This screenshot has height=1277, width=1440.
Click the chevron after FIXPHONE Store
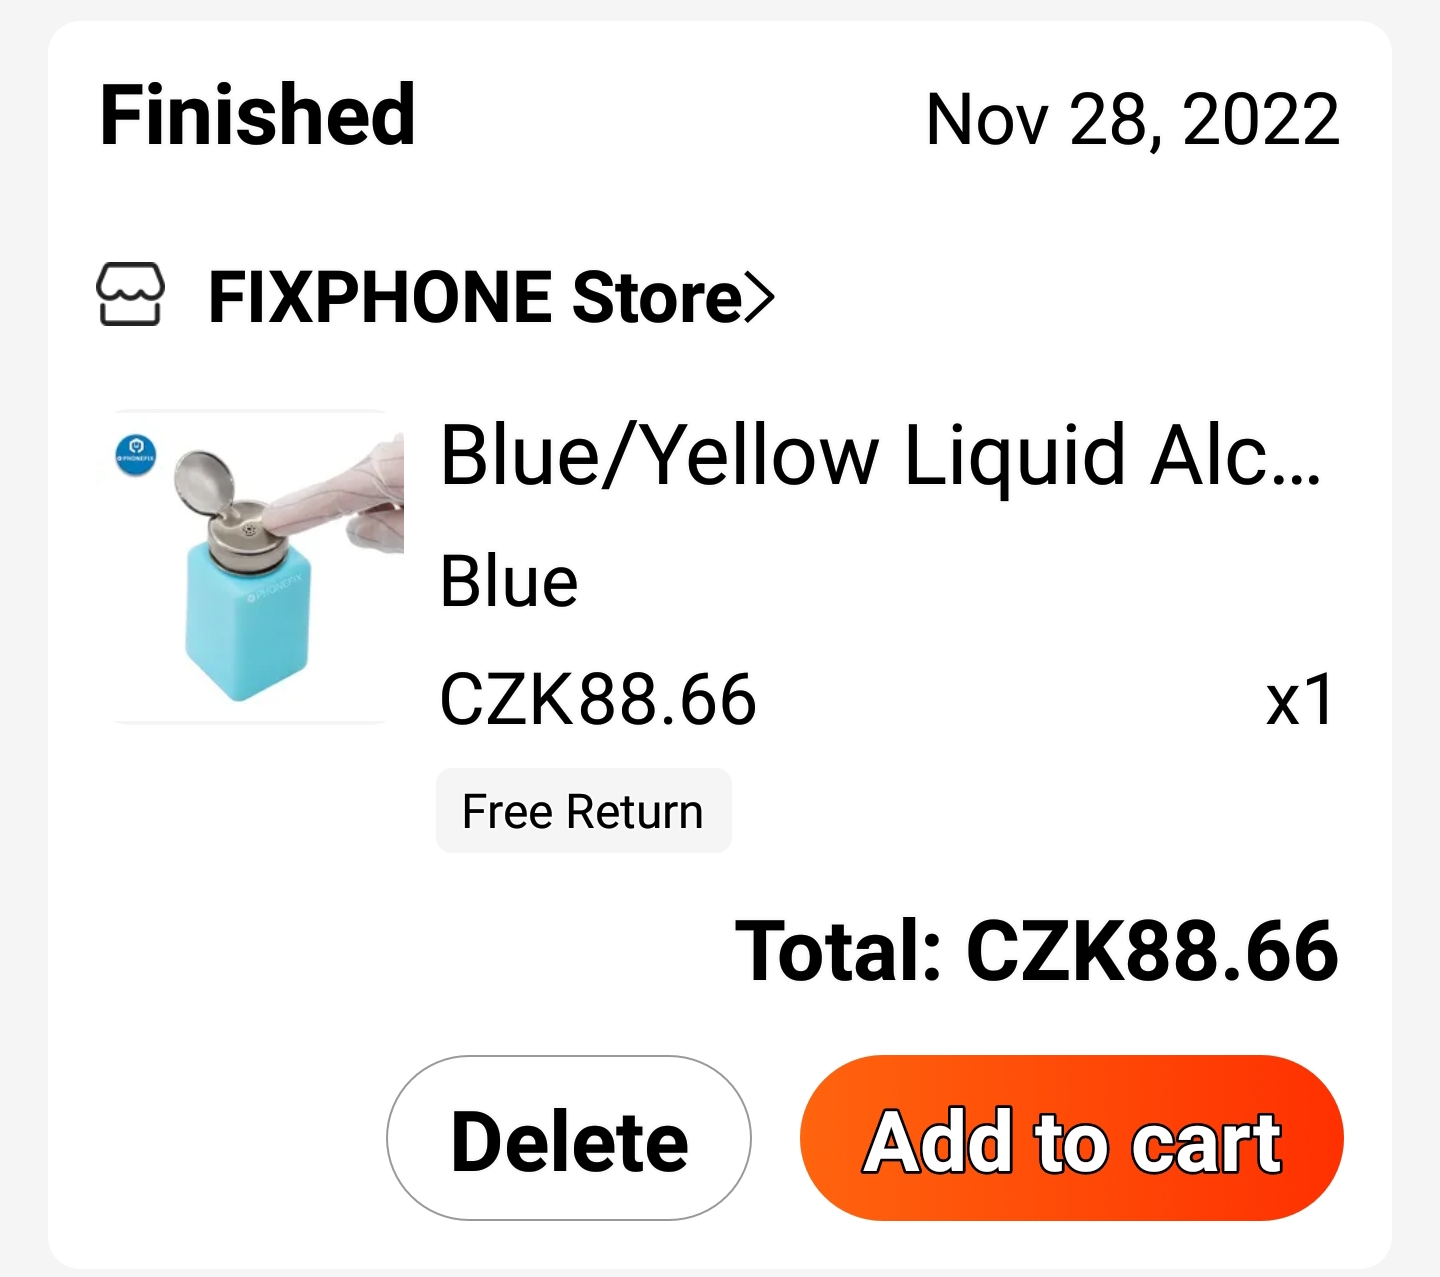(760, 298)
